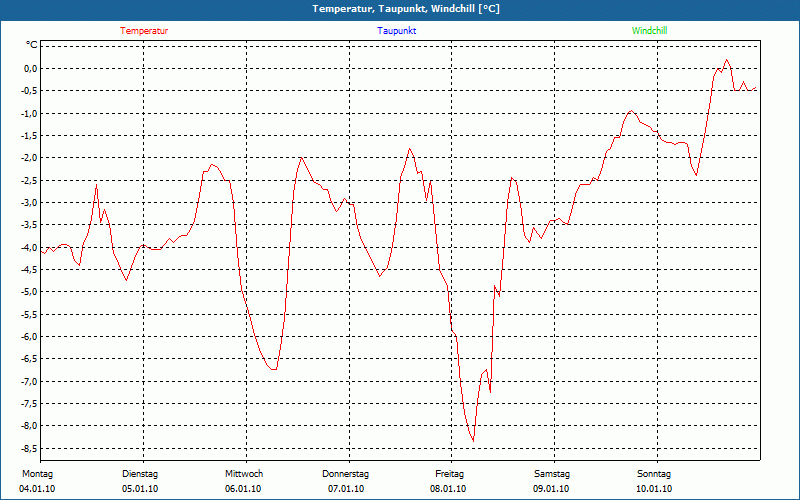Screen dimensions: 800x500
Task: Click the Samstag day label
Action: [x=552, y=474]
